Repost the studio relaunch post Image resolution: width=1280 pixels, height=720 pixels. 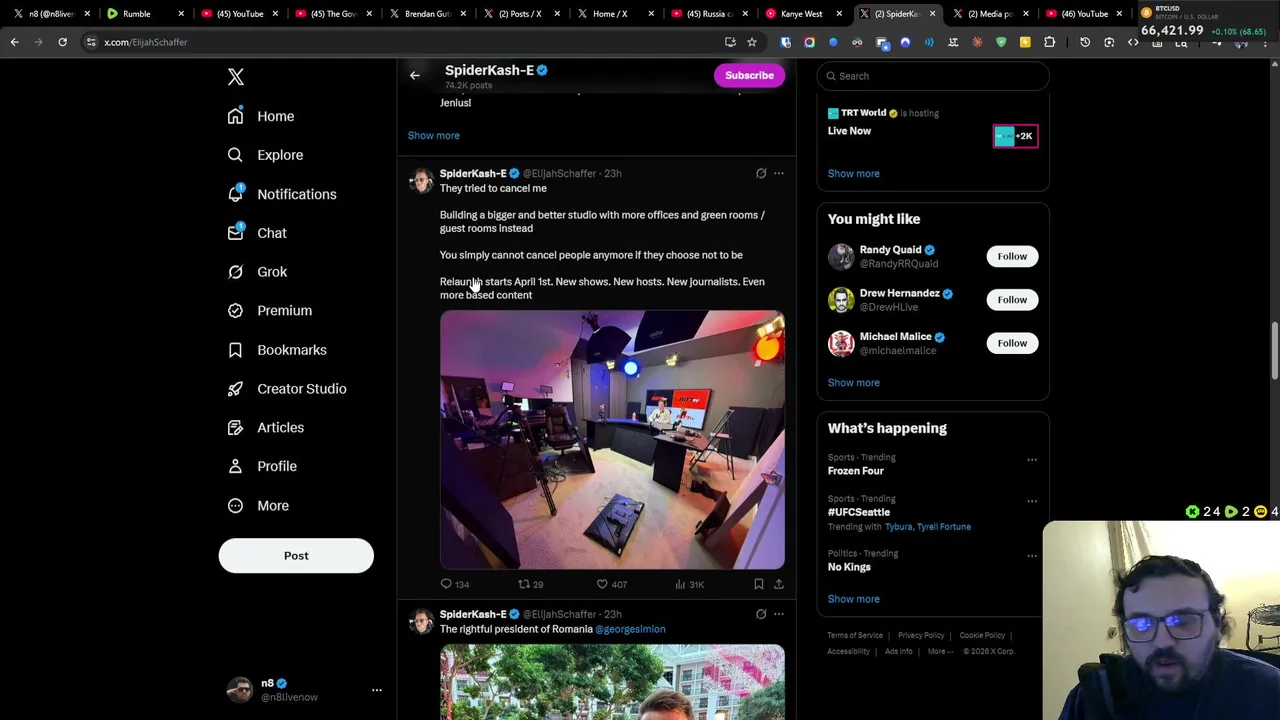point(530,584)
